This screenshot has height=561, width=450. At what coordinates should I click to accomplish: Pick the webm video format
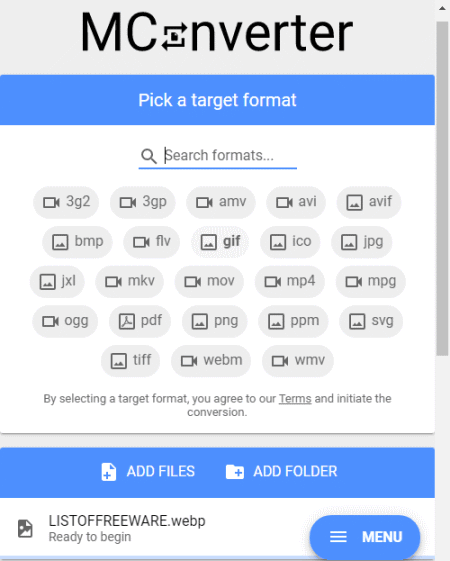211,361
